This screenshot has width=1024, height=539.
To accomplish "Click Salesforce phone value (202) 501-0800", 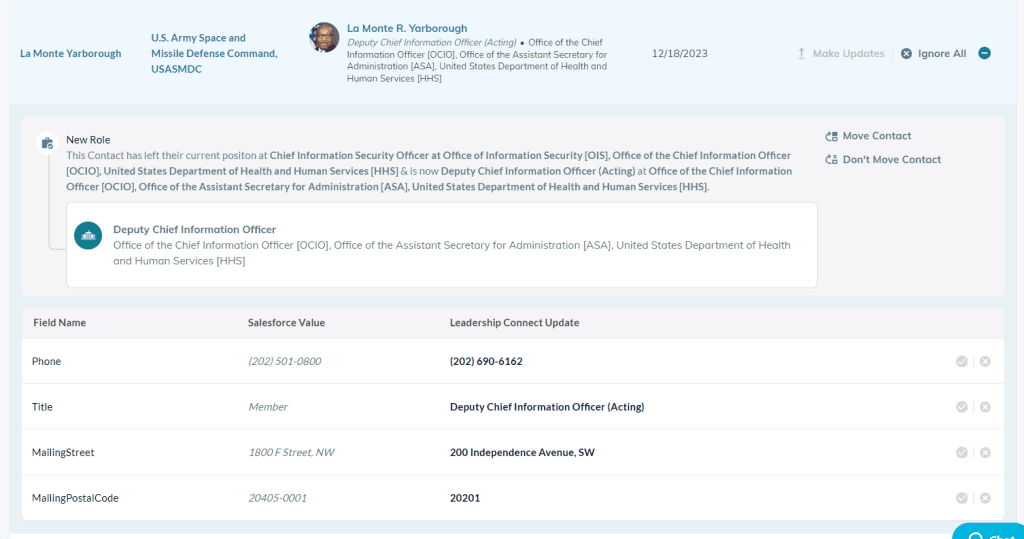I will 285,361.
